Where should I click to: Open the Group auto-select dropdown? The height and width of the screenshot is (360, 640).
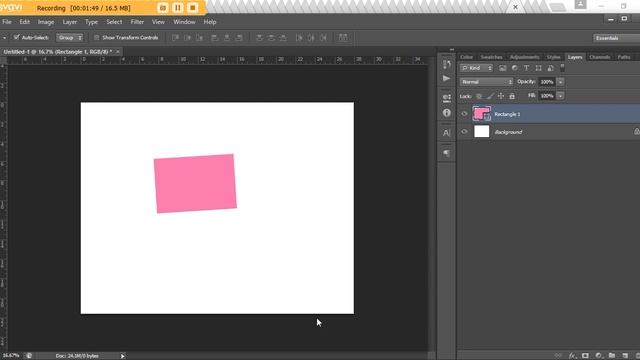pos(69,38)
